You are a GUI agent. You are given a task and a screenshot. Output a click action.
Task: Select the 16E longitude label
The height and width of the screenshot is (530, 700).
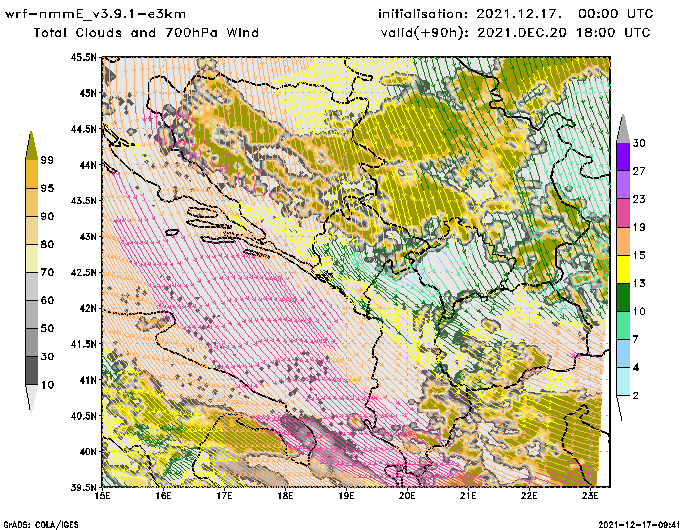(x=163, y=496)
